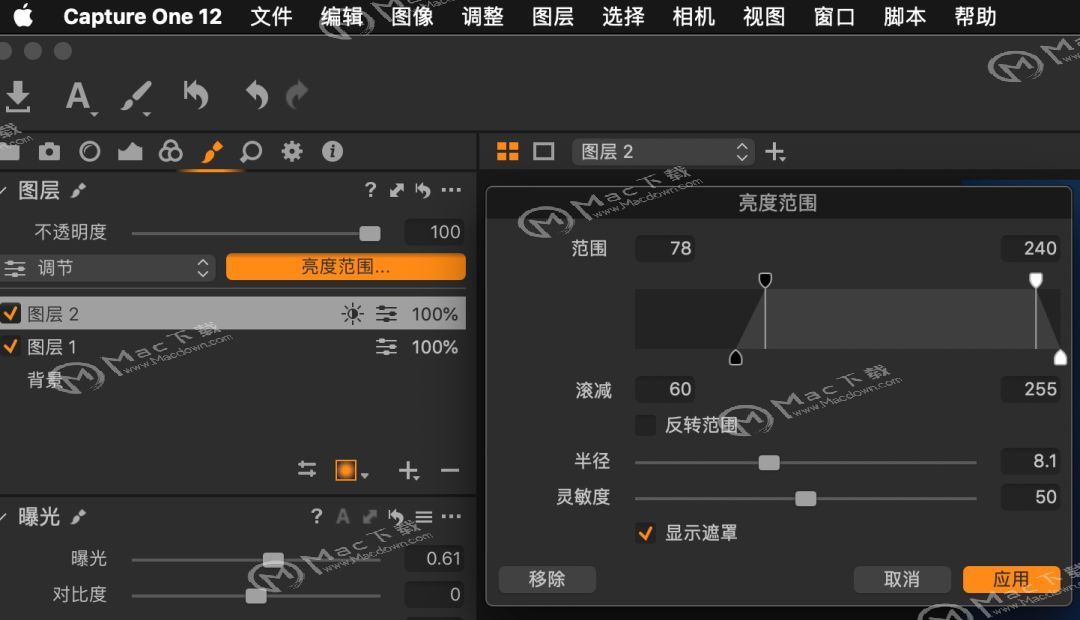
Task: Click the 图层 panel expand arrow icon
Action: (x=397, y=190)
